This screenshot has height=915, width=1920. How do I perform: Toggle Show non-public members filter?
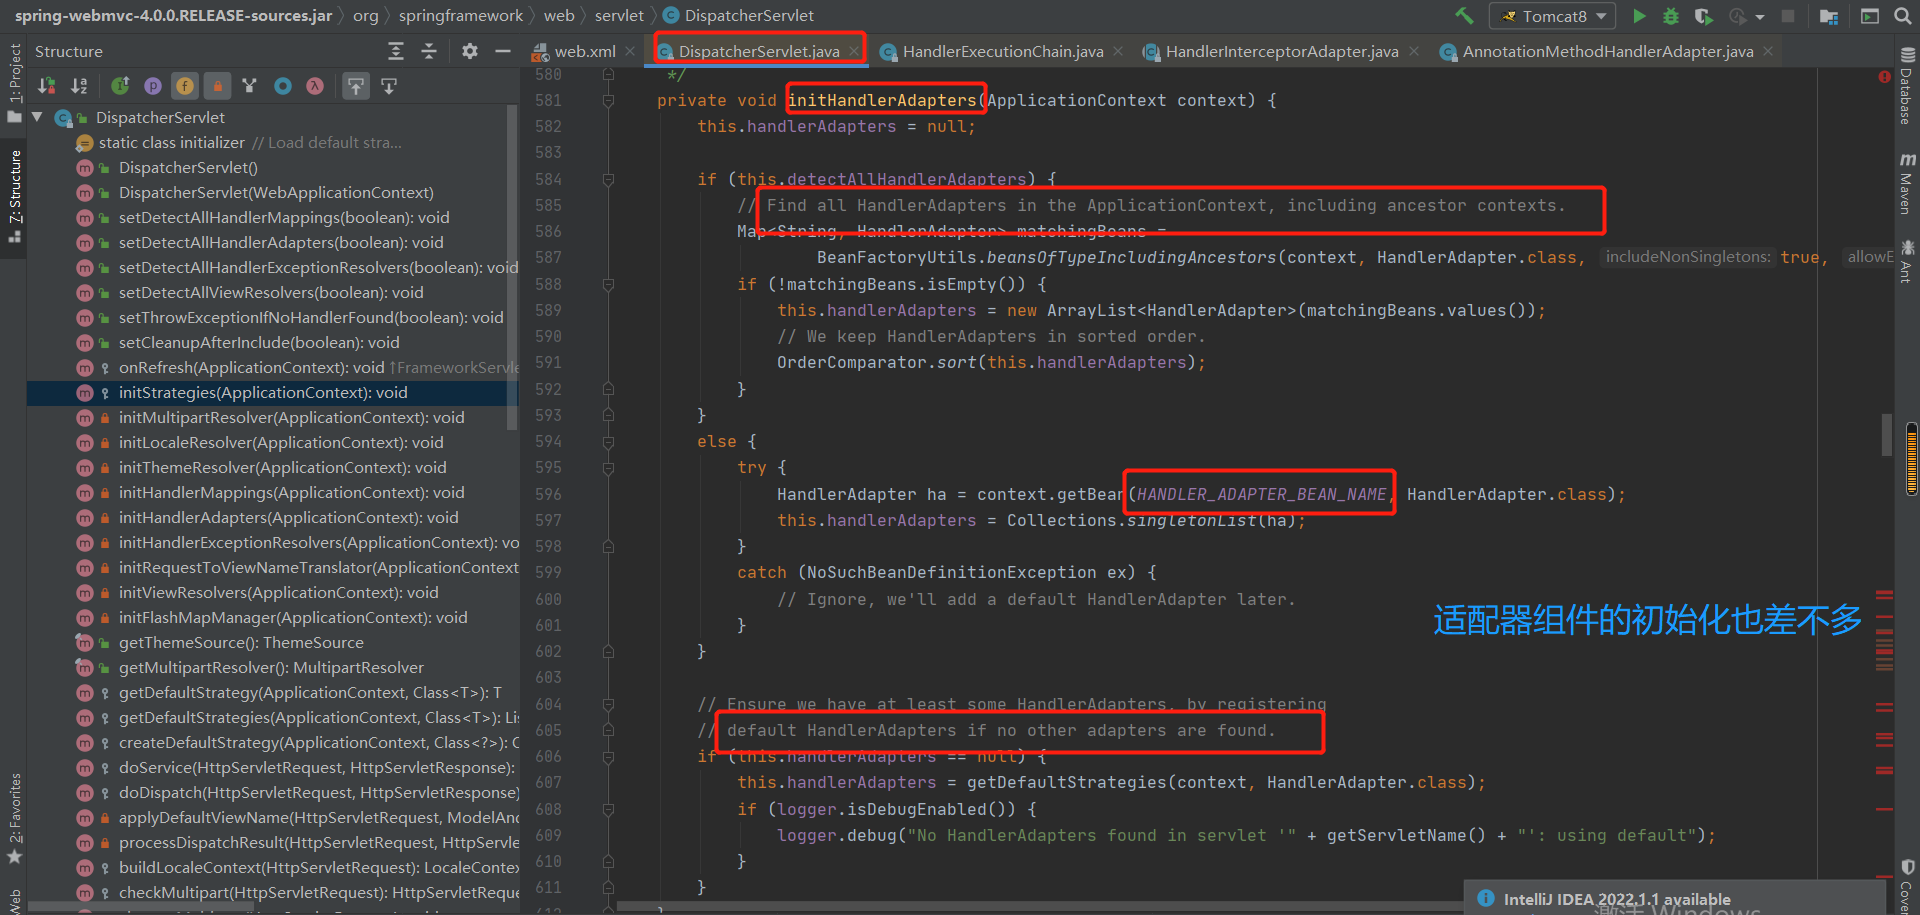coord(217,86)
